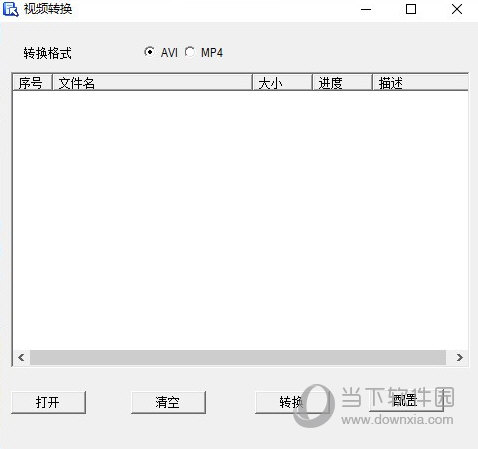Image resolution: width=478 pixels, height=449 pixels.
Task: Click the horizontal scrollbar track
Action: point(238,358)
